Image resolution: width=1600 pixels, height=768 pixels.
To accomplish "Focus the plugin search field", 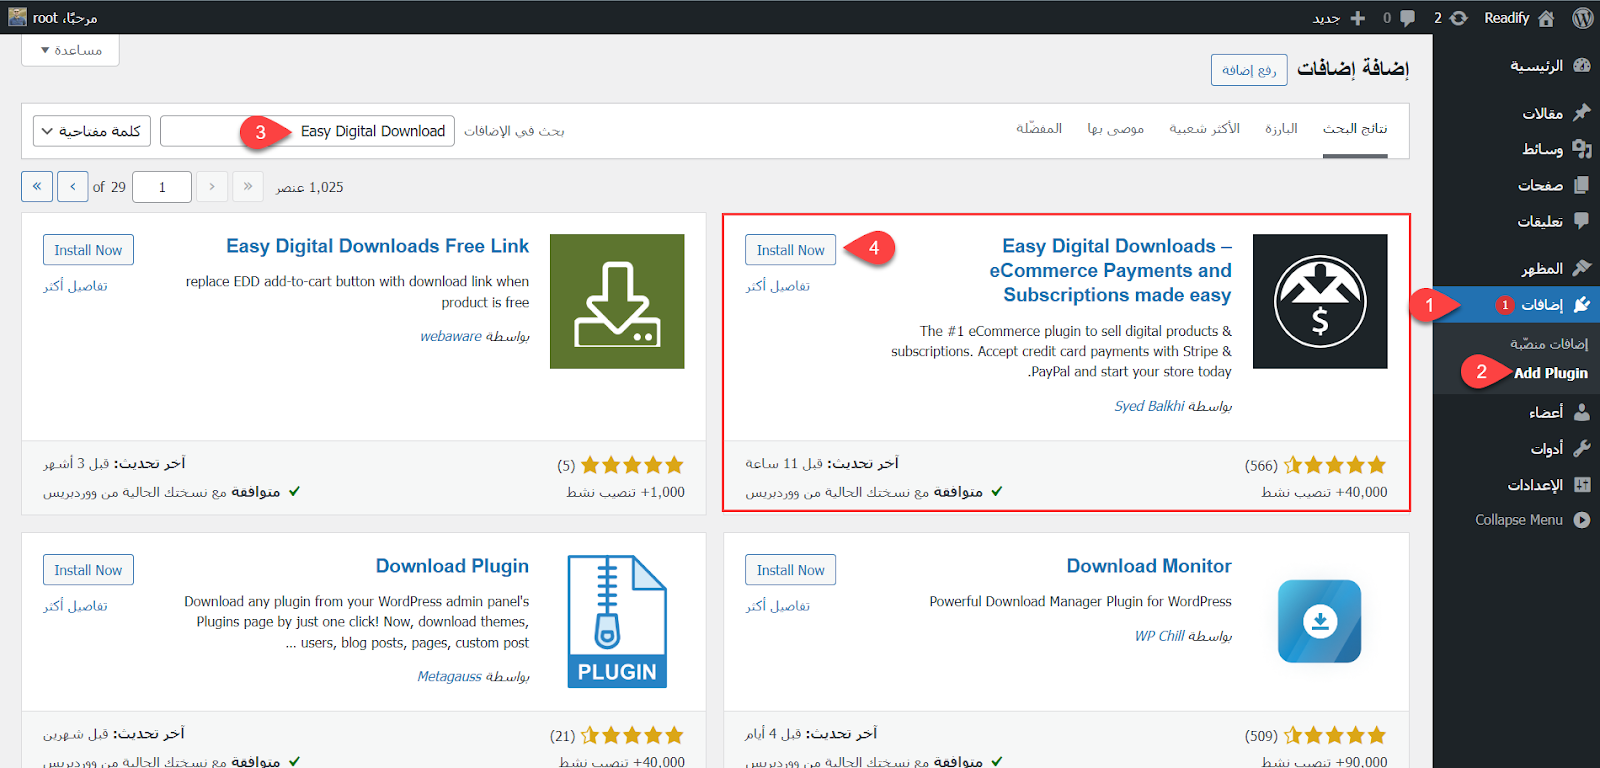I will click(307, 131).
